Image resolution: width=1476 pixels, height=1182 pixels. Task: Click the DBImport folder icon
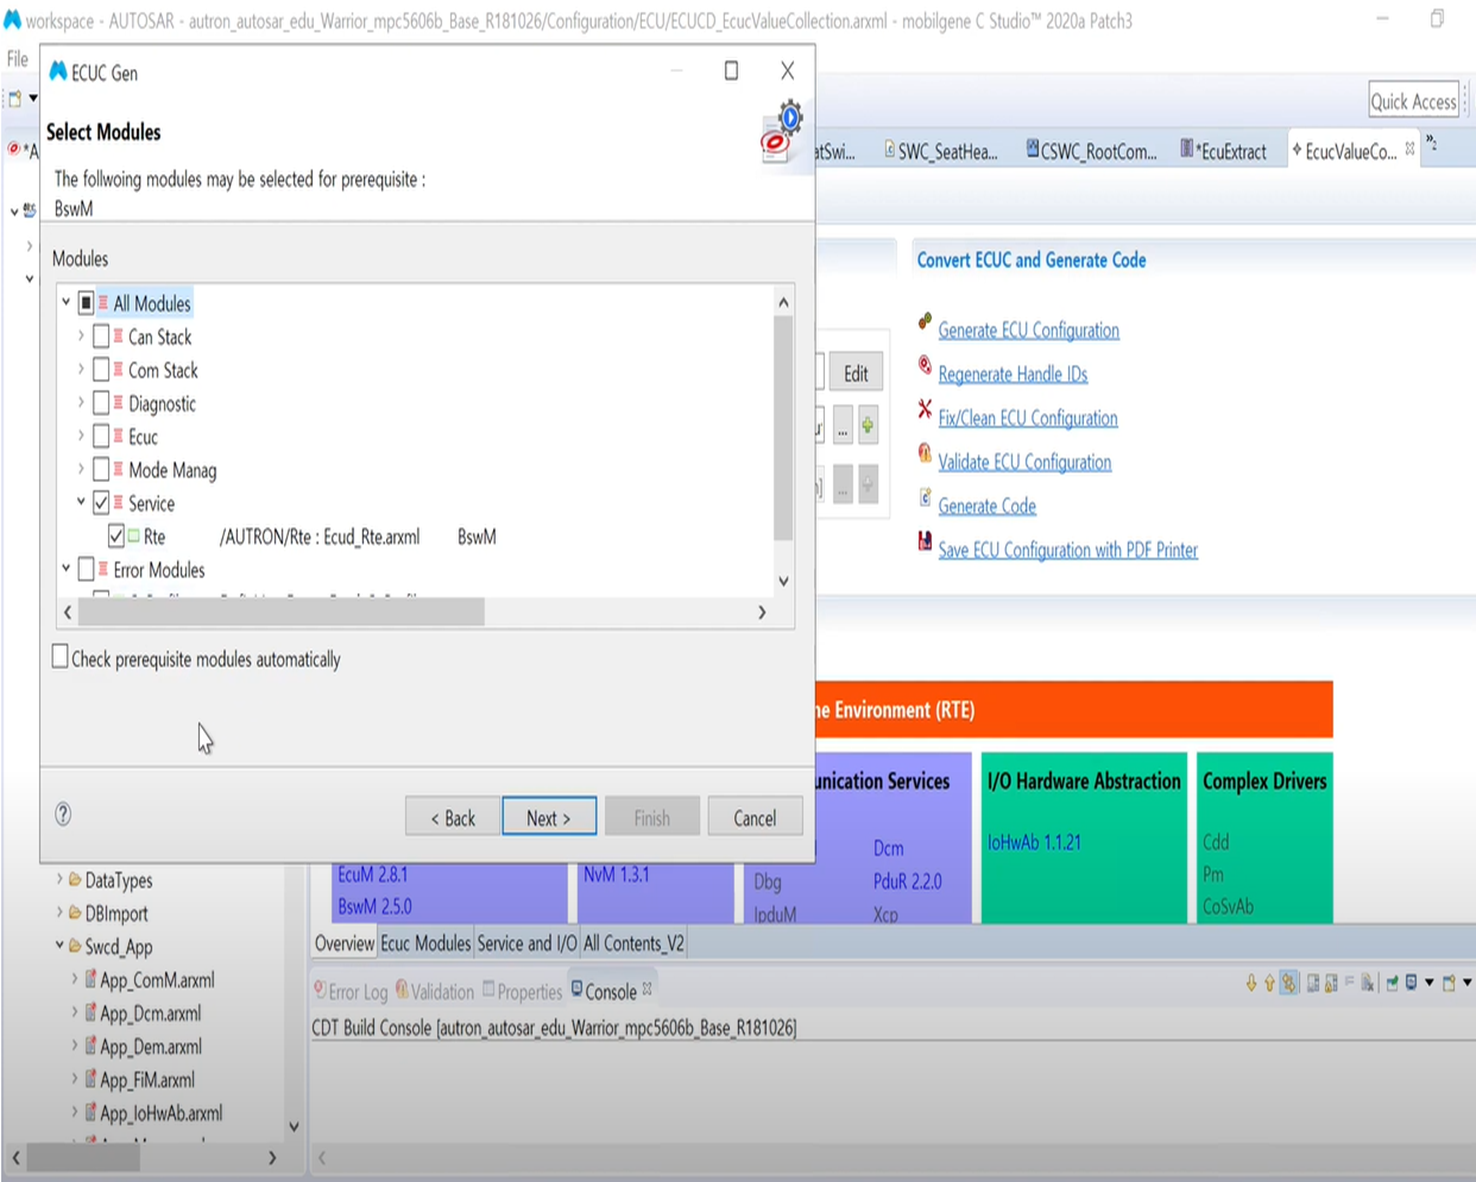75,913
